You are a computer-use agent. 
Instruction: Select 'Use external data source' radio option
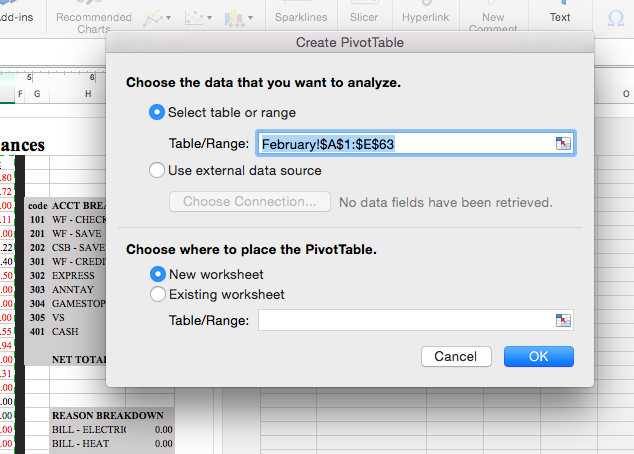pos(157,170)
